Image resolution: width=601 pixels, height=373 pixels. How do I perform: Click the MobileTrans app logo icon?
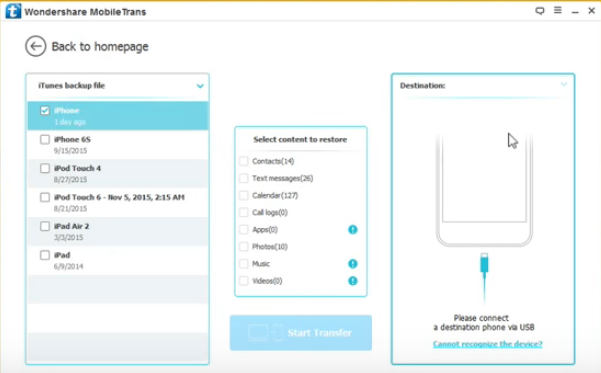pos(13,11)
